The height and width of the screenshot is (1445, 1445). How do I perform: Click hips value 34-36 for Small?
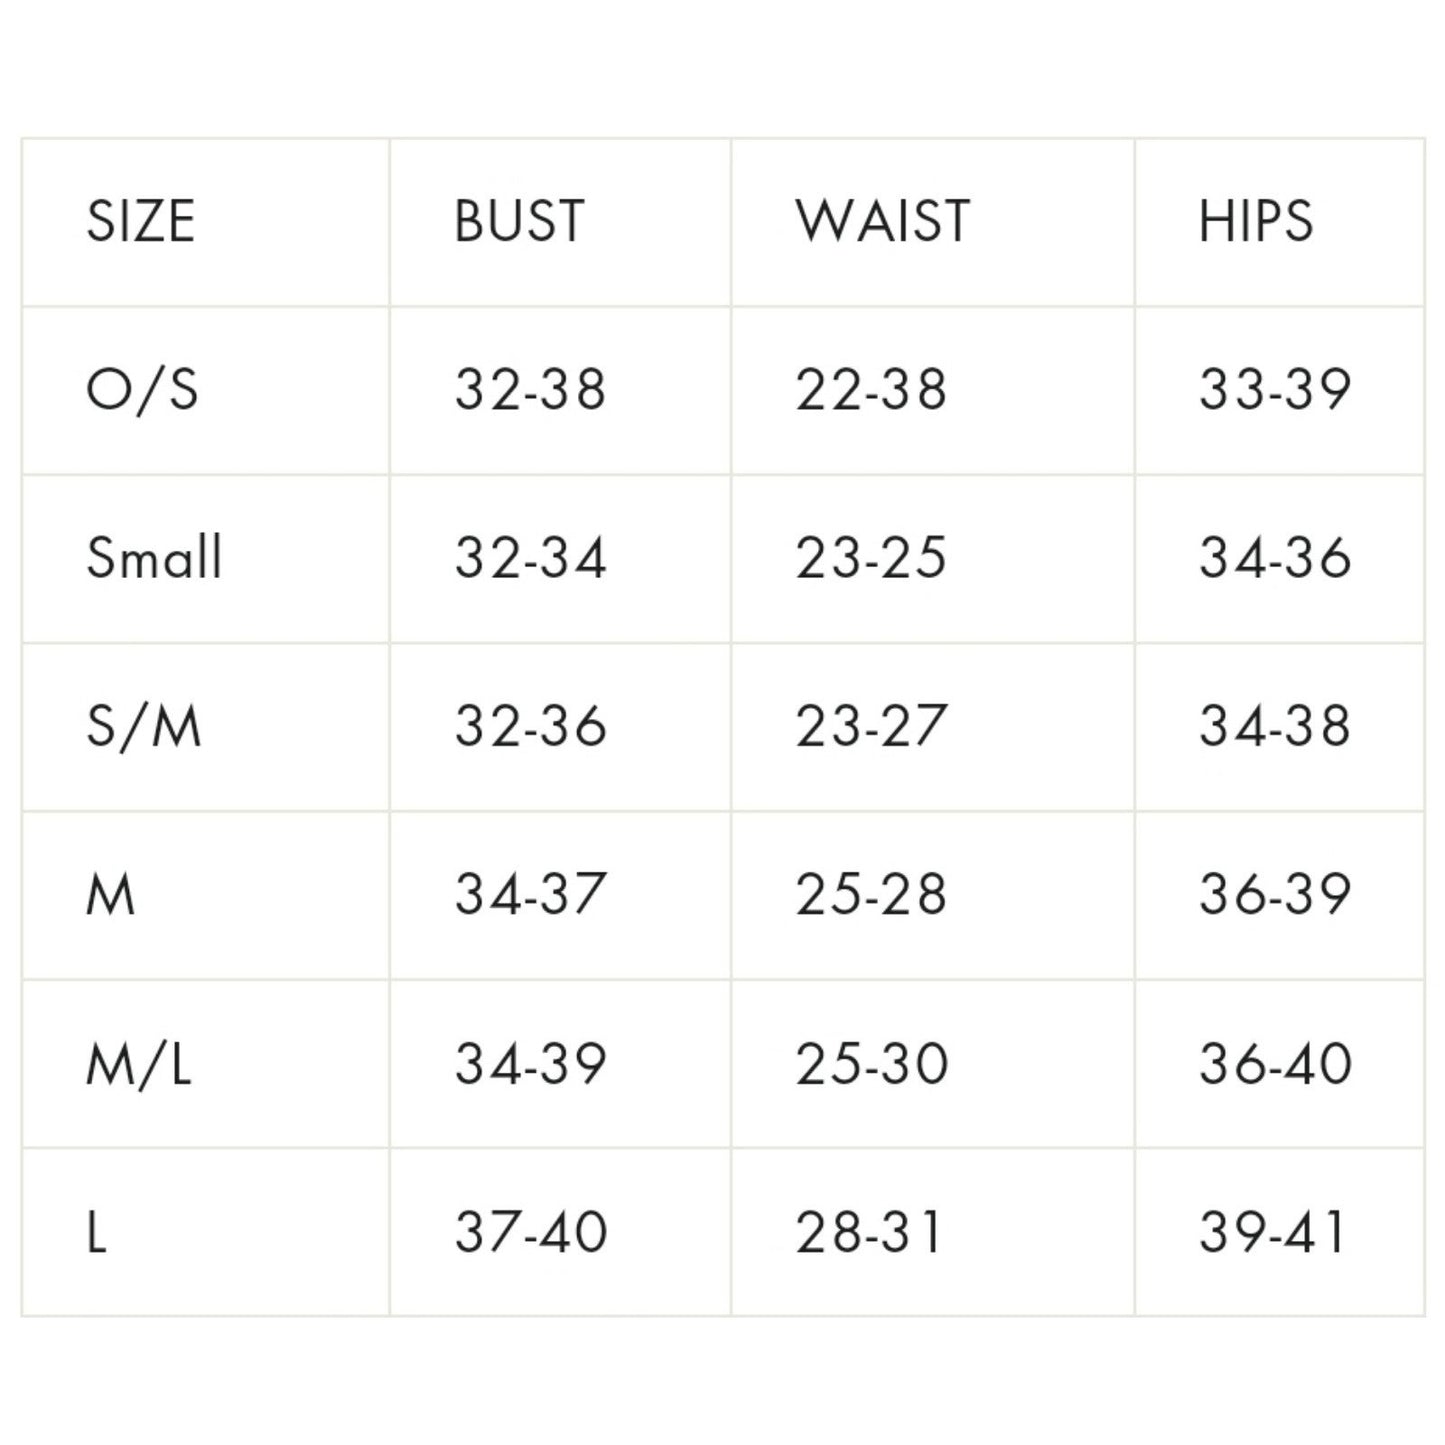click(x=1275, y=557)
